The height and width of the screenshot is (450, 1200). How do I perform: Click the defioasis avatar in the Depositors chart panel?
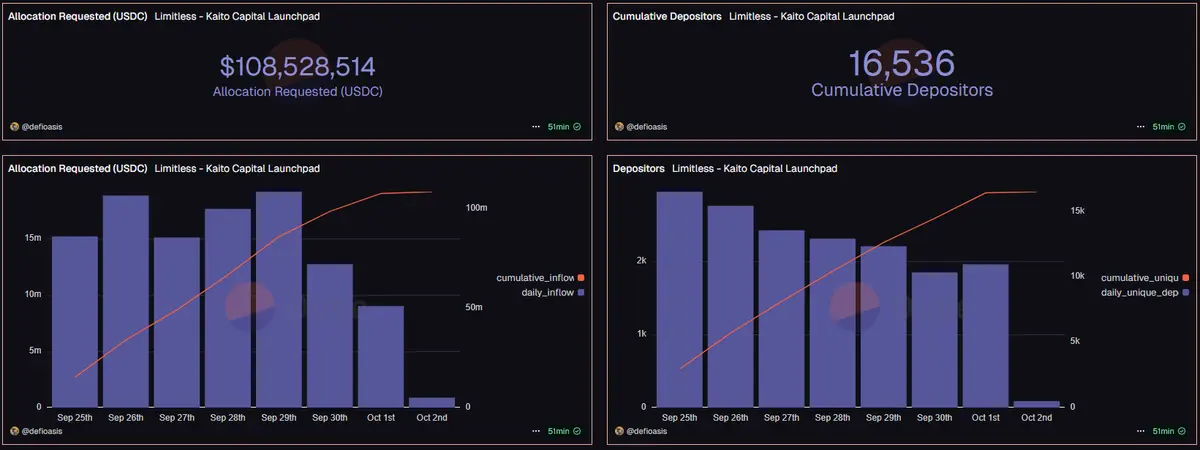click(x=619, y=431)
